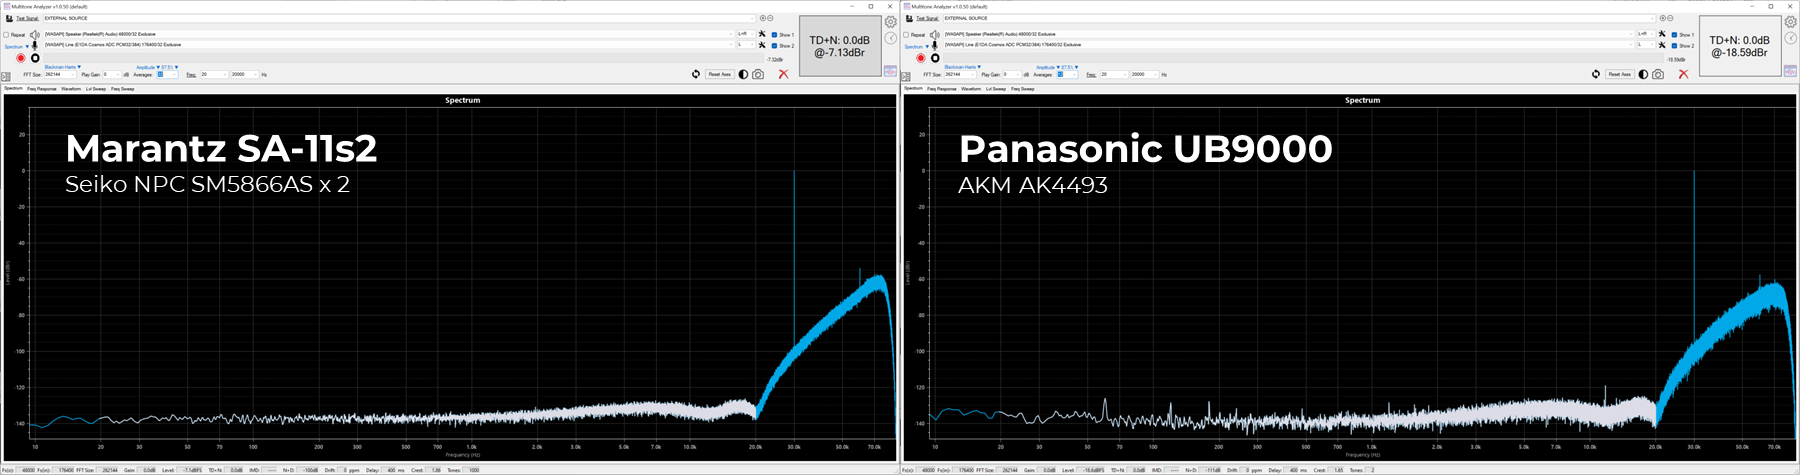Click waveform panel icon in Panasonic window

point(1790,71)
